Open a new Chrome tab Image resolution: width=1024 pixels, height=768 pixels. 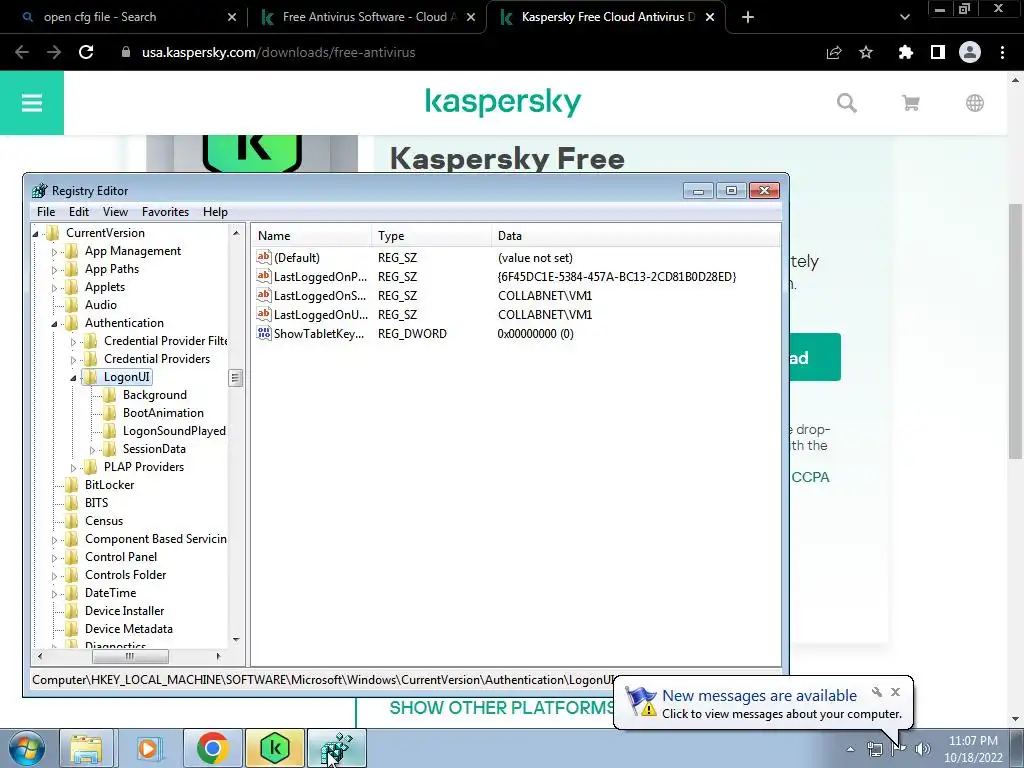tap(748, 17)
